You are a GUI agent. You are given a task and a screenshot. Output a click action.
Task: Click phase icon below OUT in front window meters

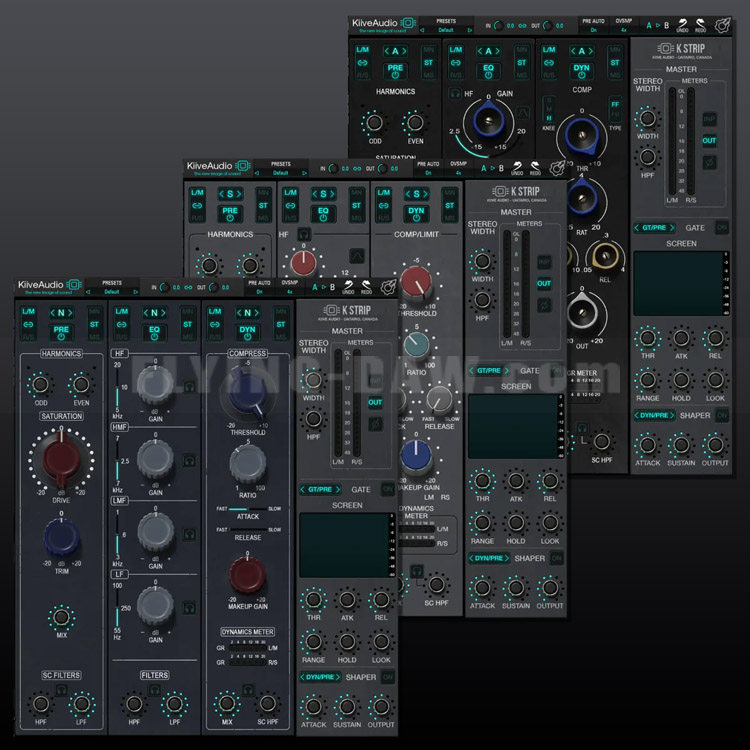(375, 424)
